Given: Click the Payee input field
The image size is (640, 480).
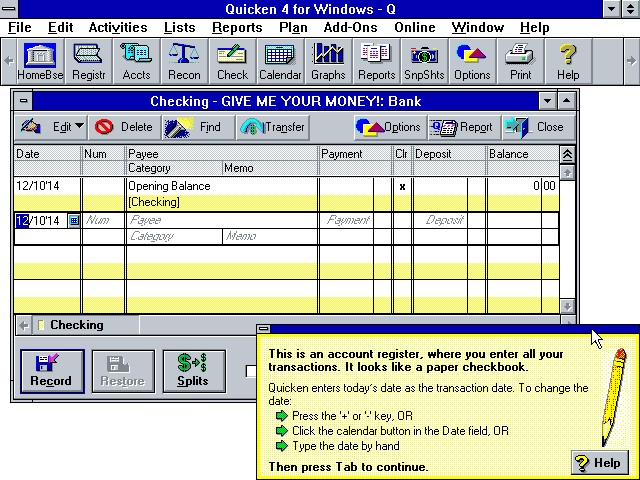Looking at the screenshot, I should point(222,220).
